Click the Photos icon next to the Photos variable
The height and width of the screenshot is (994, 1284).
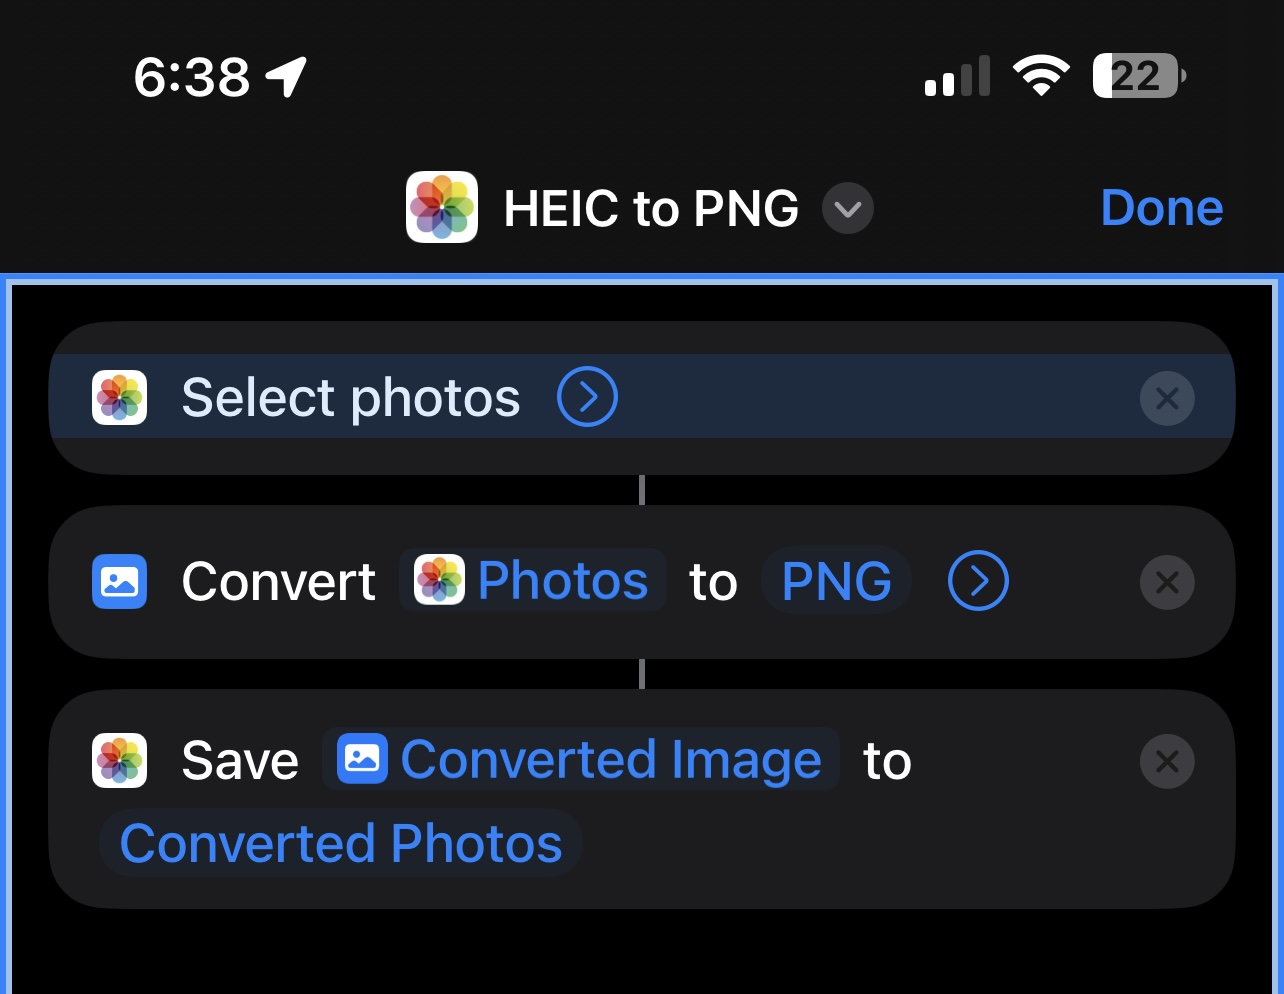point(440,580)
